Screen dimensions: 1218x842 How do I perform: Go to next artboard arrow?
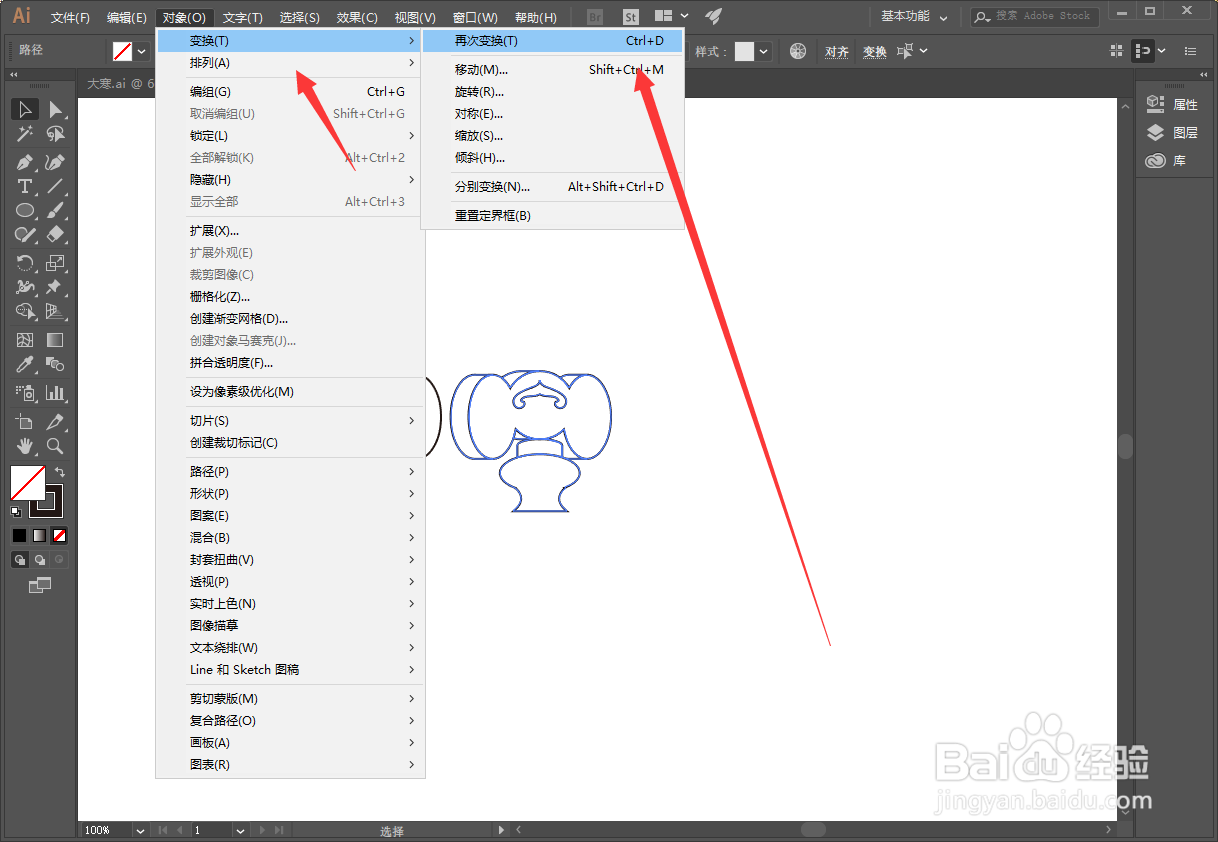click(x=264, y=830)
